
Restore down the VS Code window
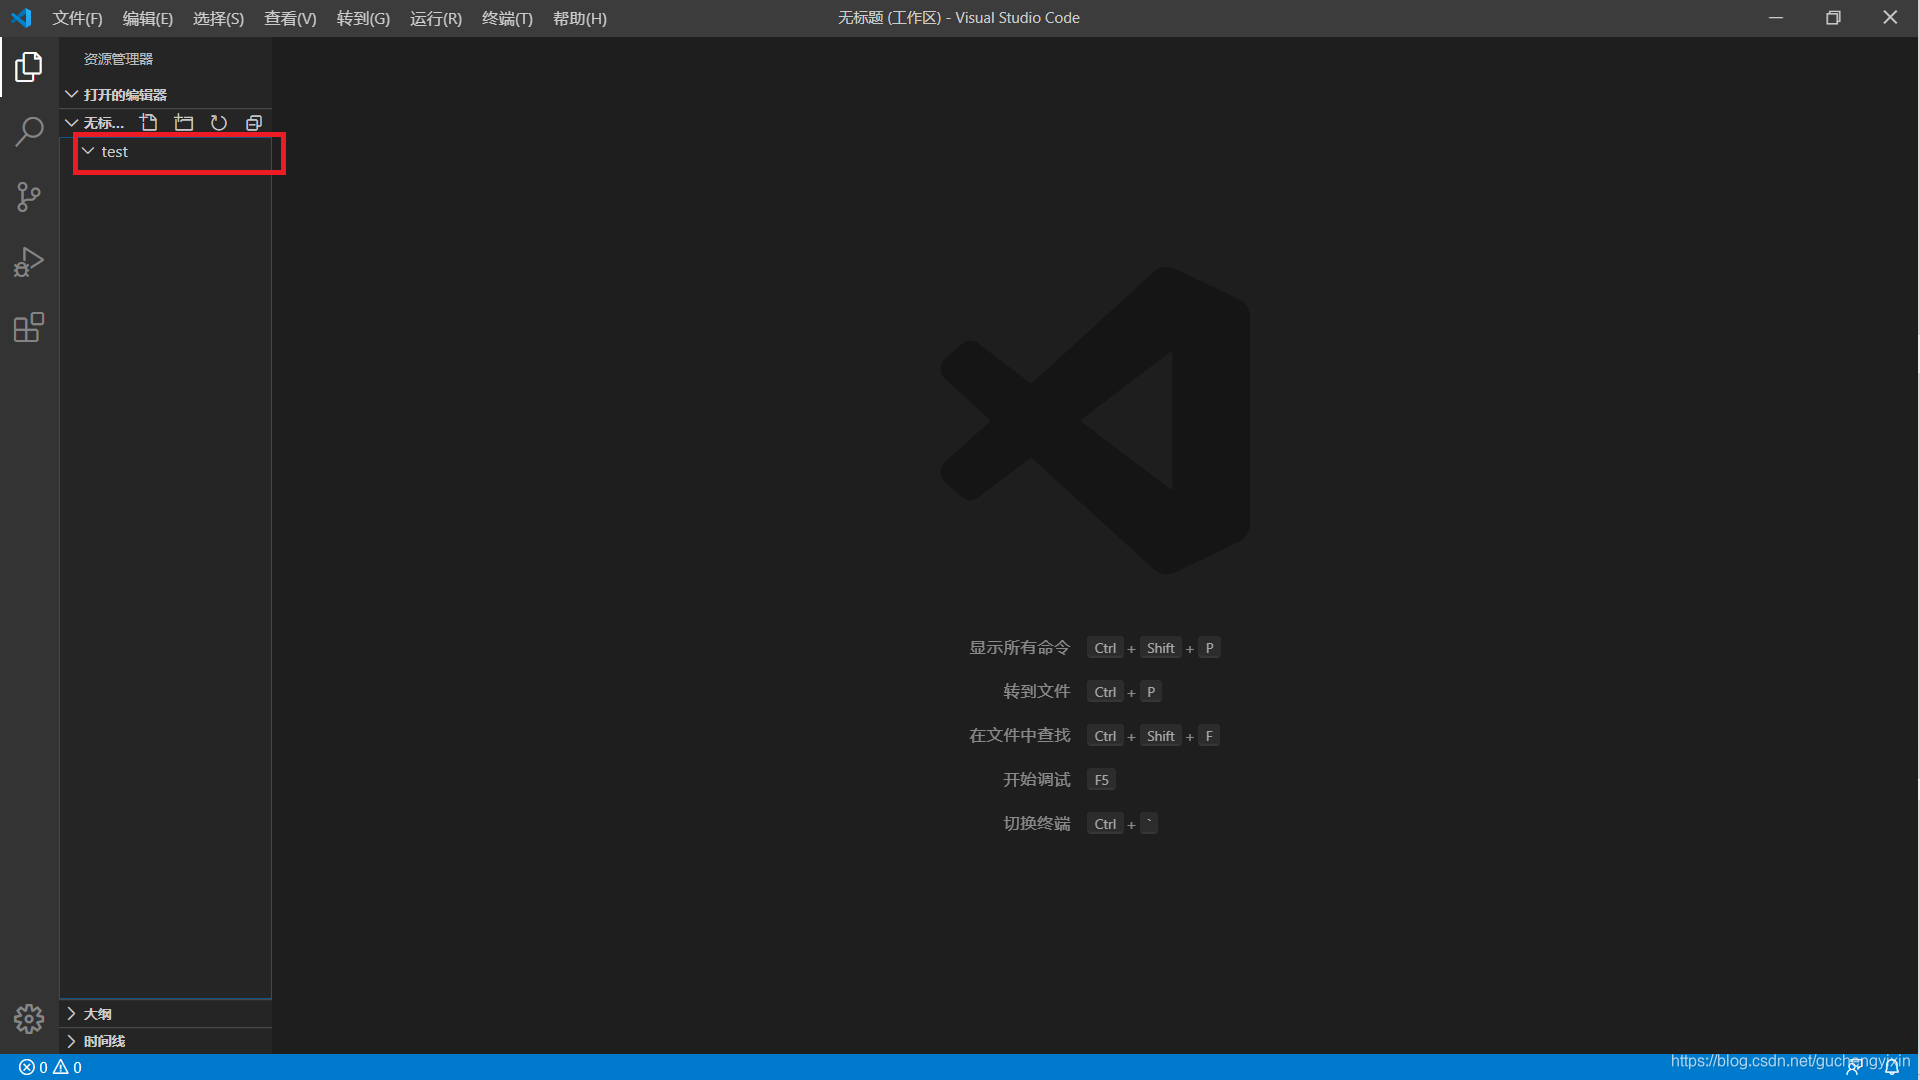tap(1833, 18)
